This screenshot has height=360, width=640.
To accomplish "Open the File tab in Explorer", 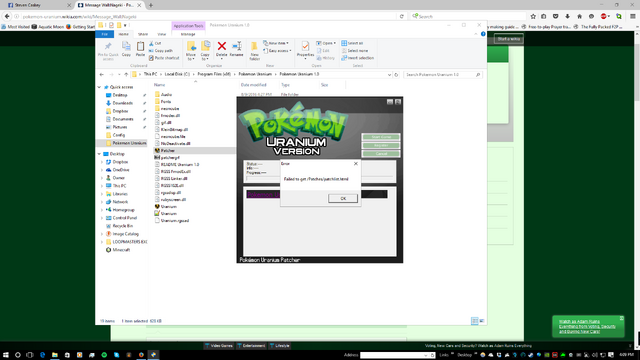I will pos(104,34).
